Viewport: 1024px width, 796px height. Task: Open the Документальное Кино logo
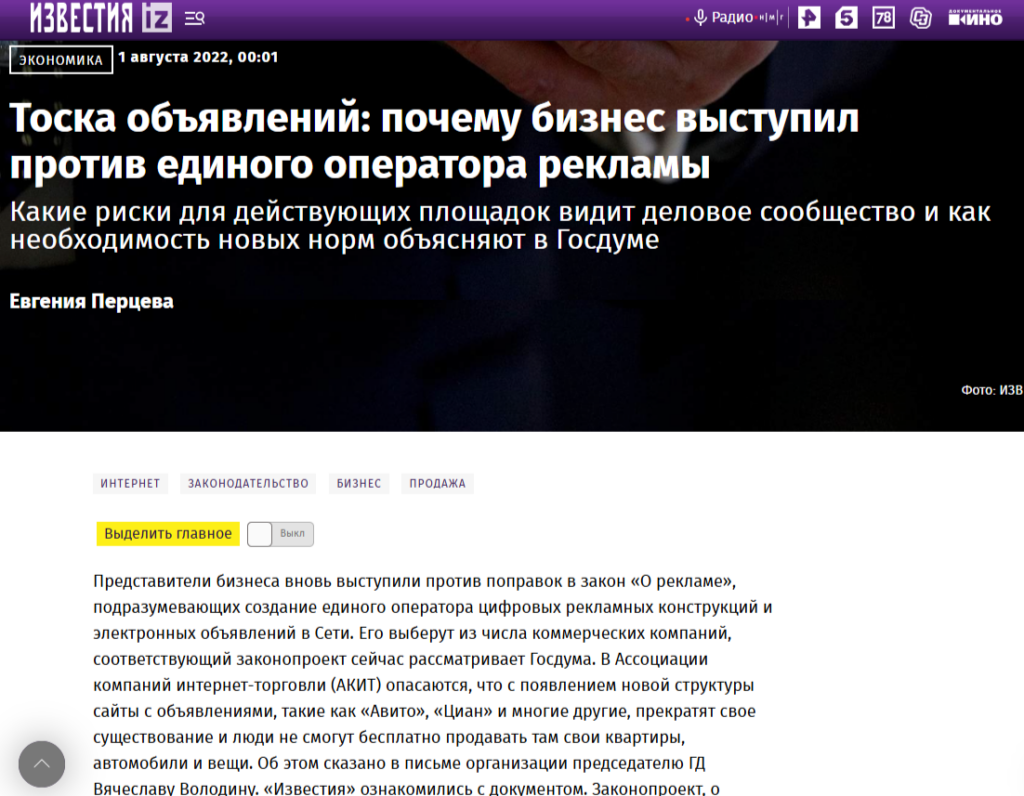975,17
